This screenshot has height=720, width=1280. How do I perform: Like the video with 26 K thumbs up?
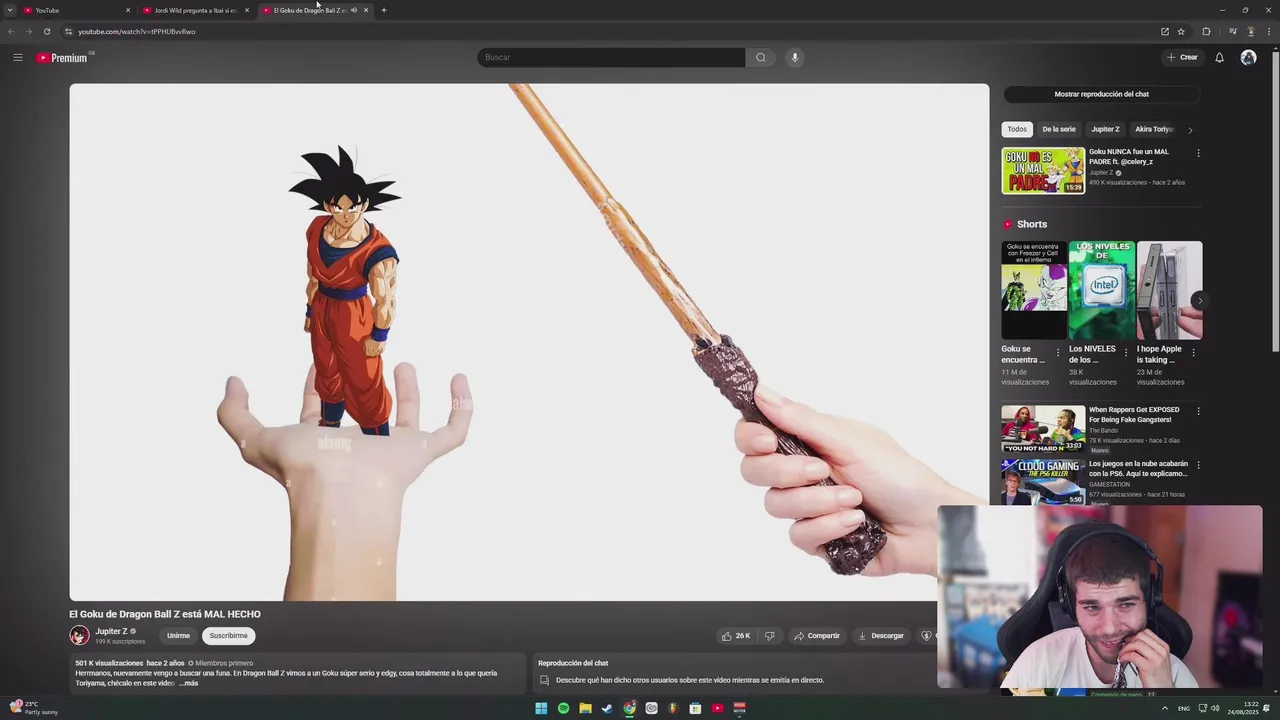(x=736, y=636)
